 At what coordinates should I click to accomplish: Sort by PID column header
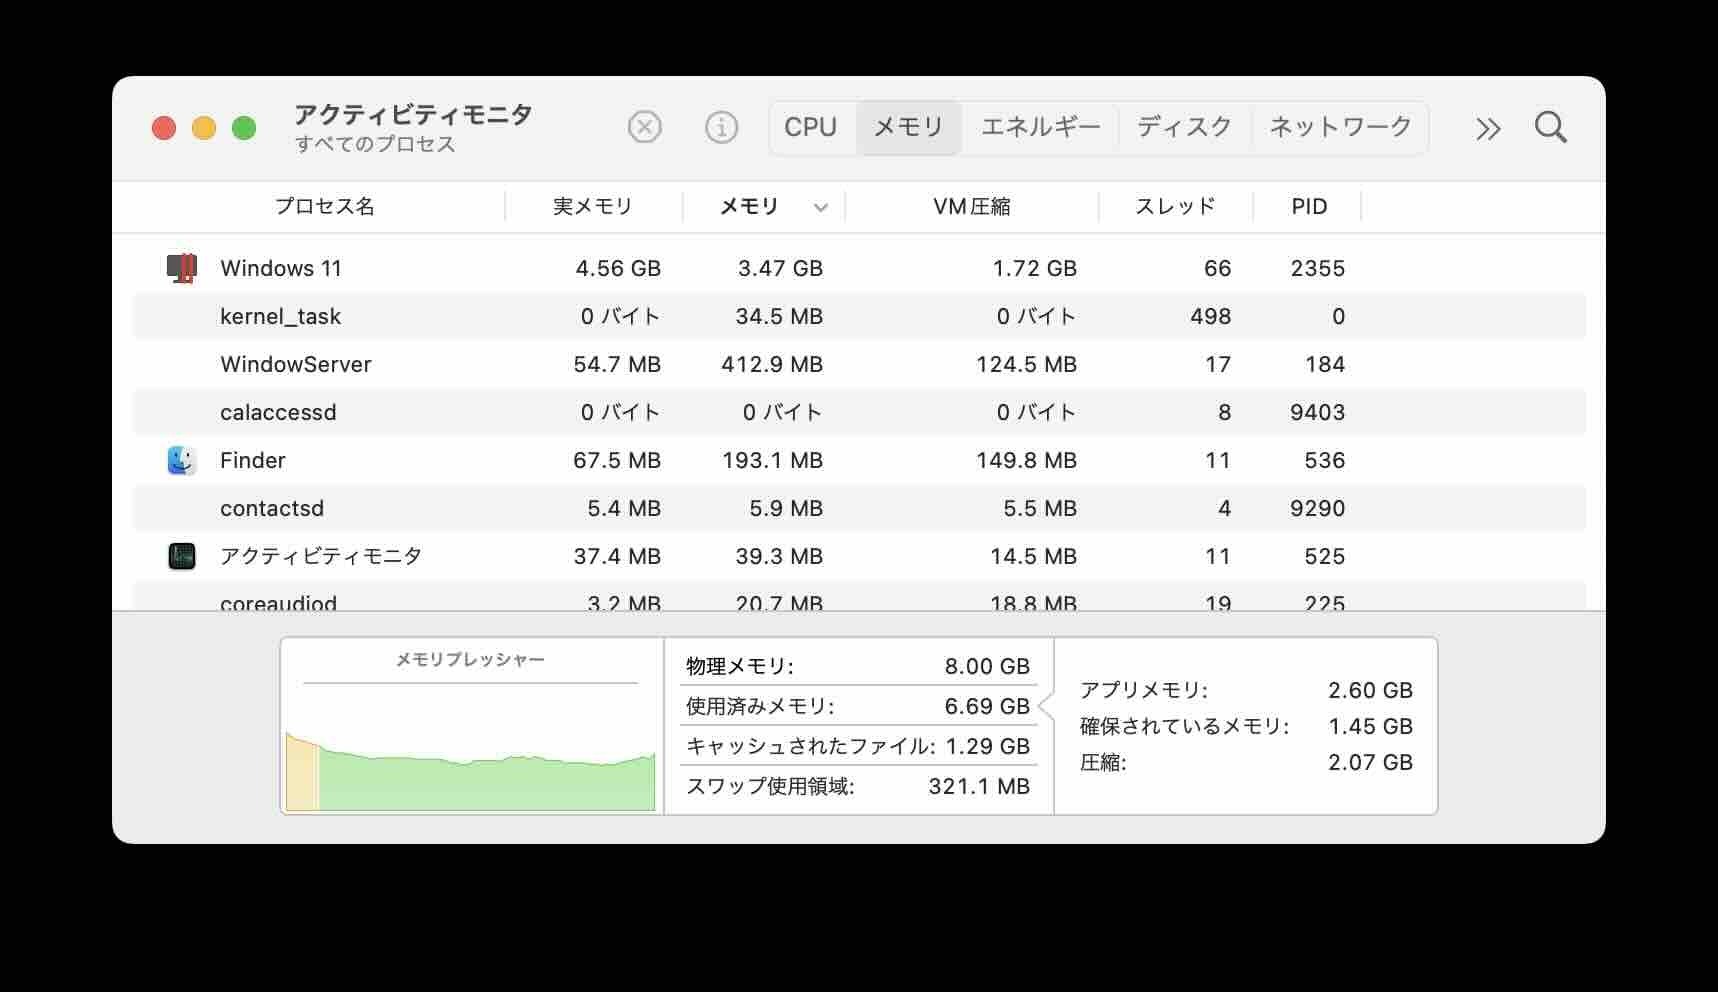coord(1308,207)
